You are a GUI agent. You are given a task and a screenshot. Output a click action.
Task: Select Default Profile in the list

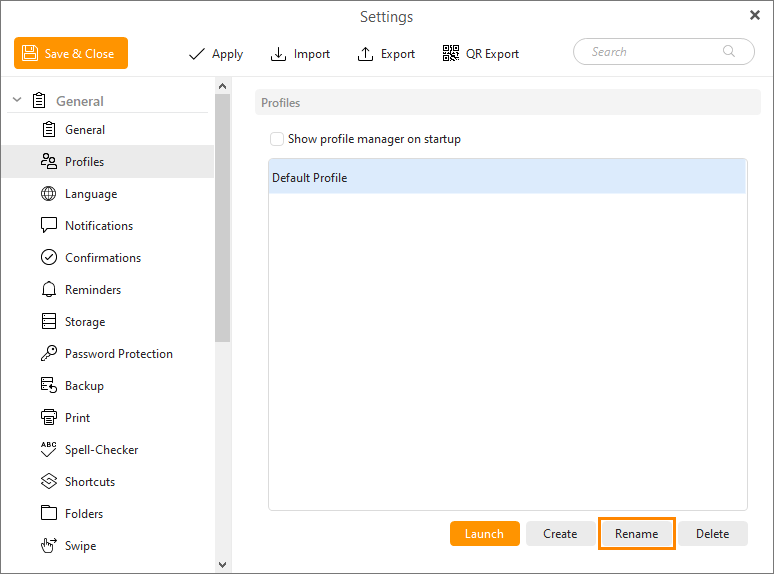(507, 178)
